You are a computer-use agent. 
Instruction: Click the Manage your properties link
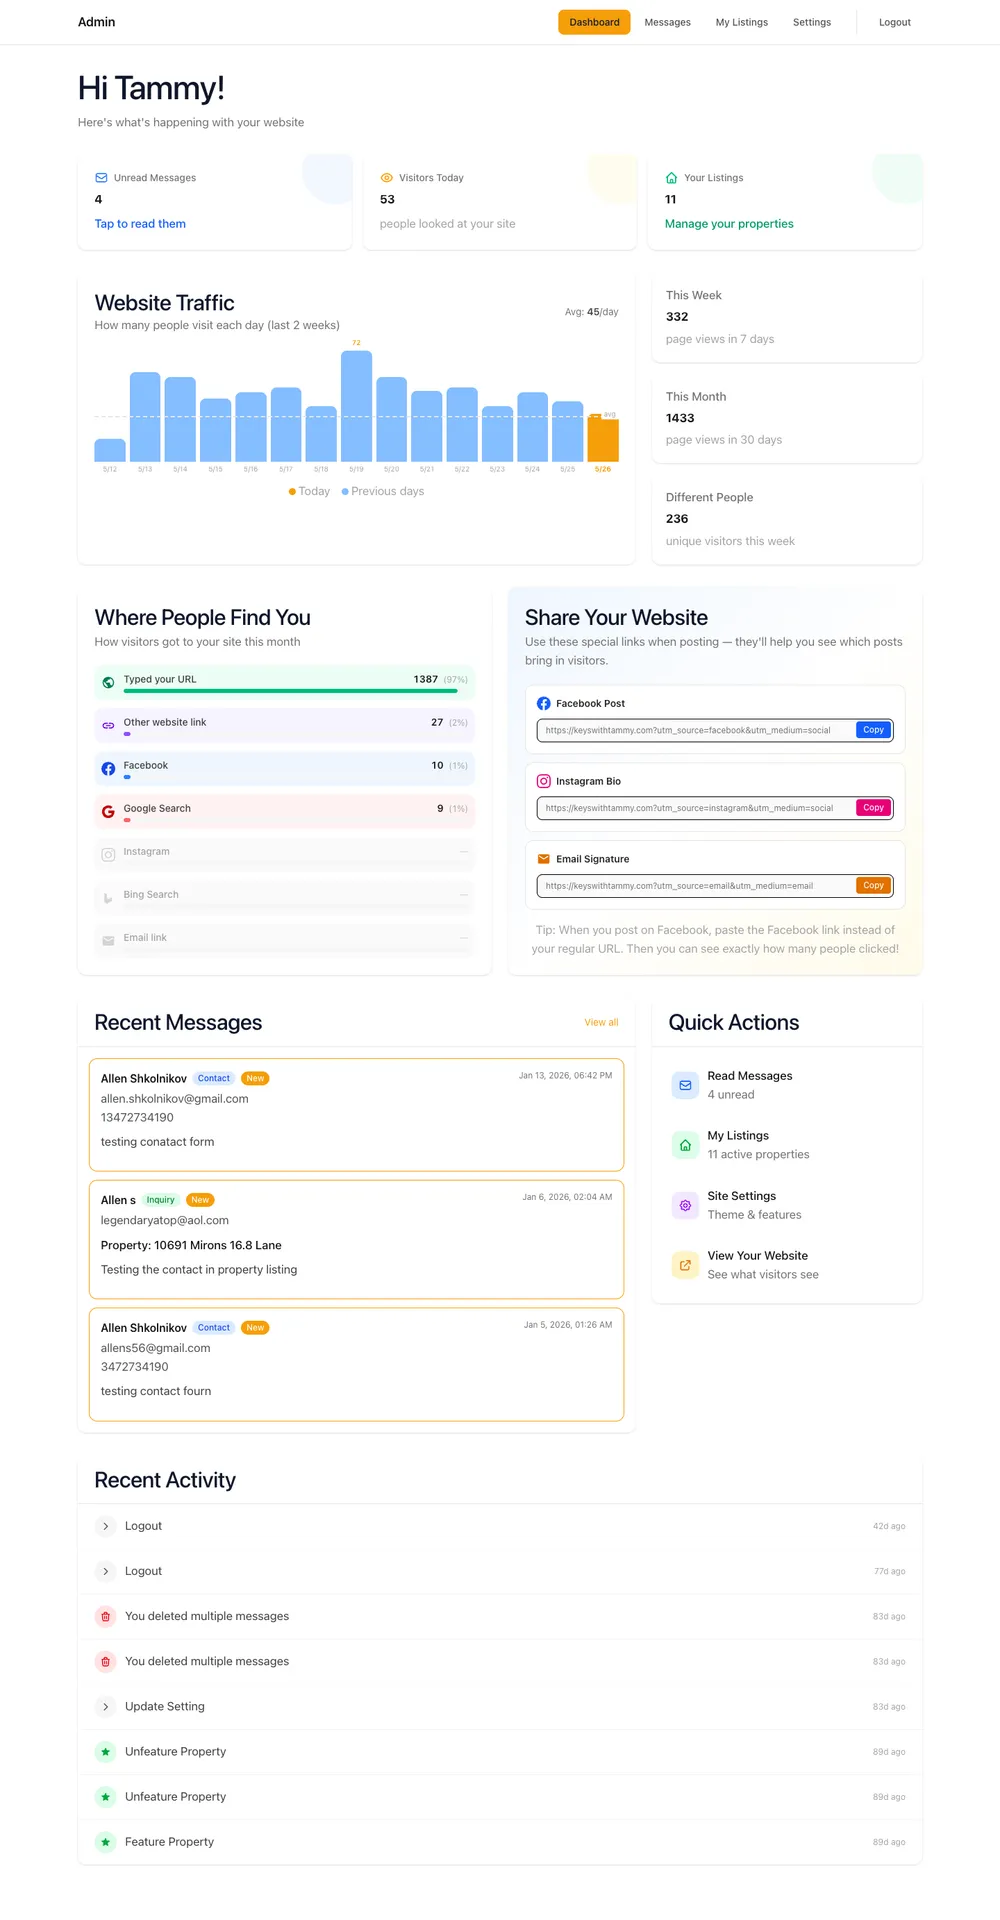729,224
